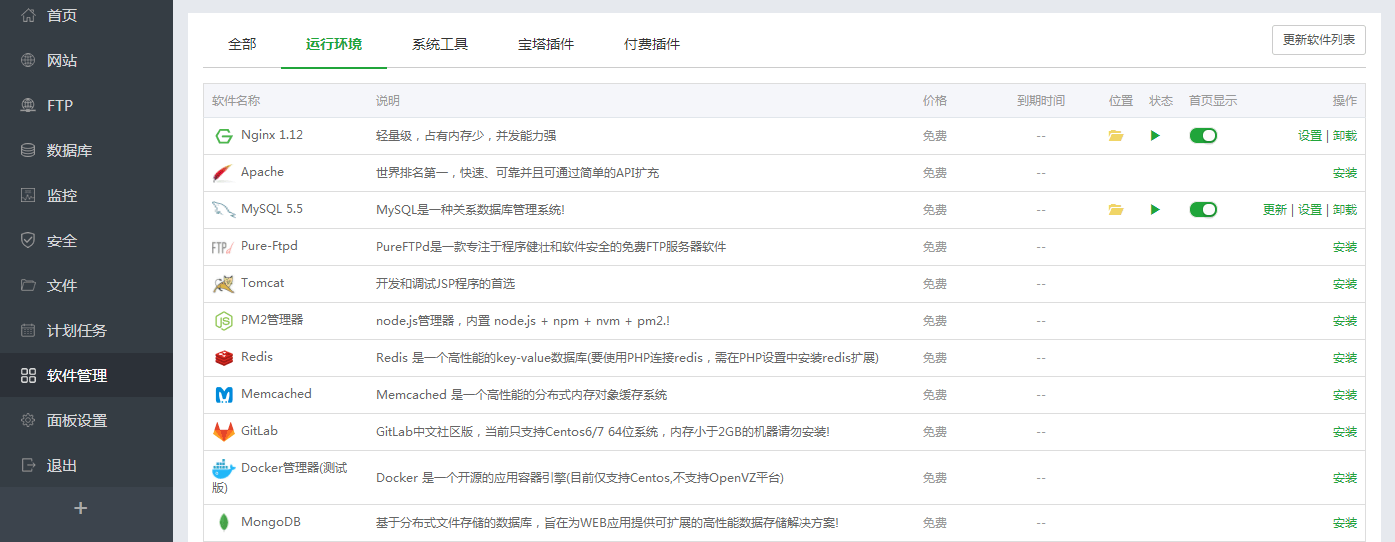Click the exit icon beside 退出
This screenshot has height=542, width=1395.
28,466
